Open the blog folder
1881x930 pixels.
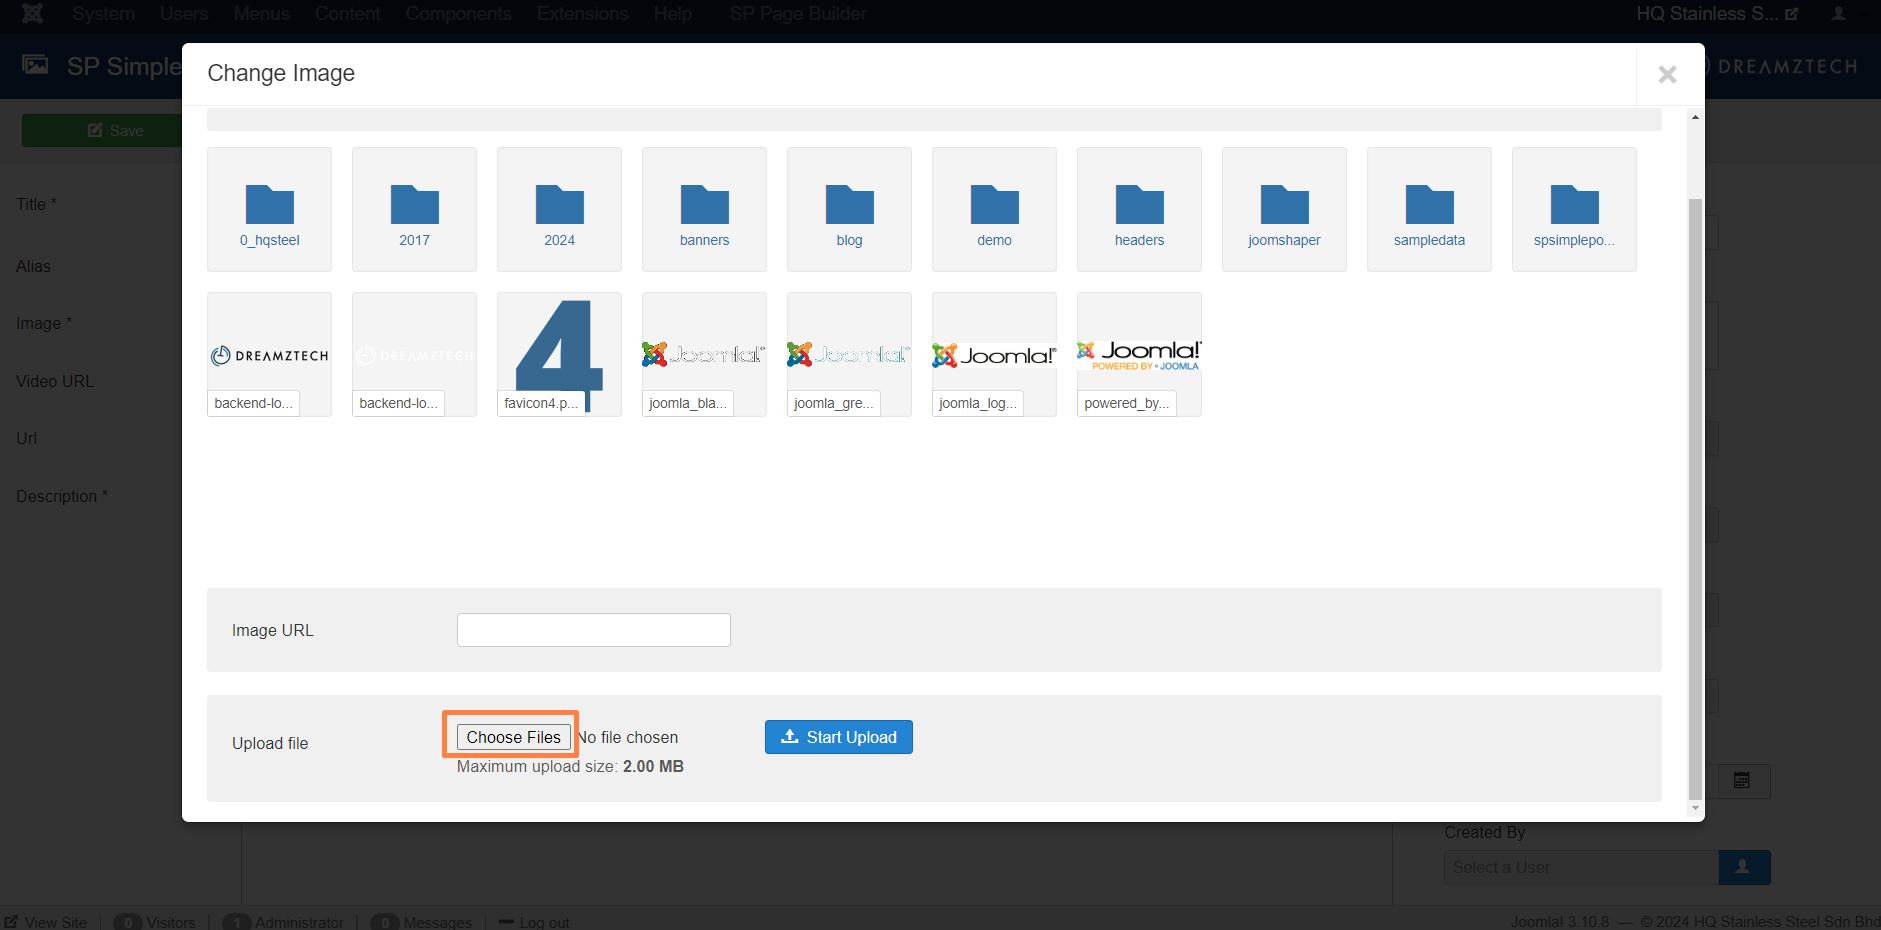849,209
